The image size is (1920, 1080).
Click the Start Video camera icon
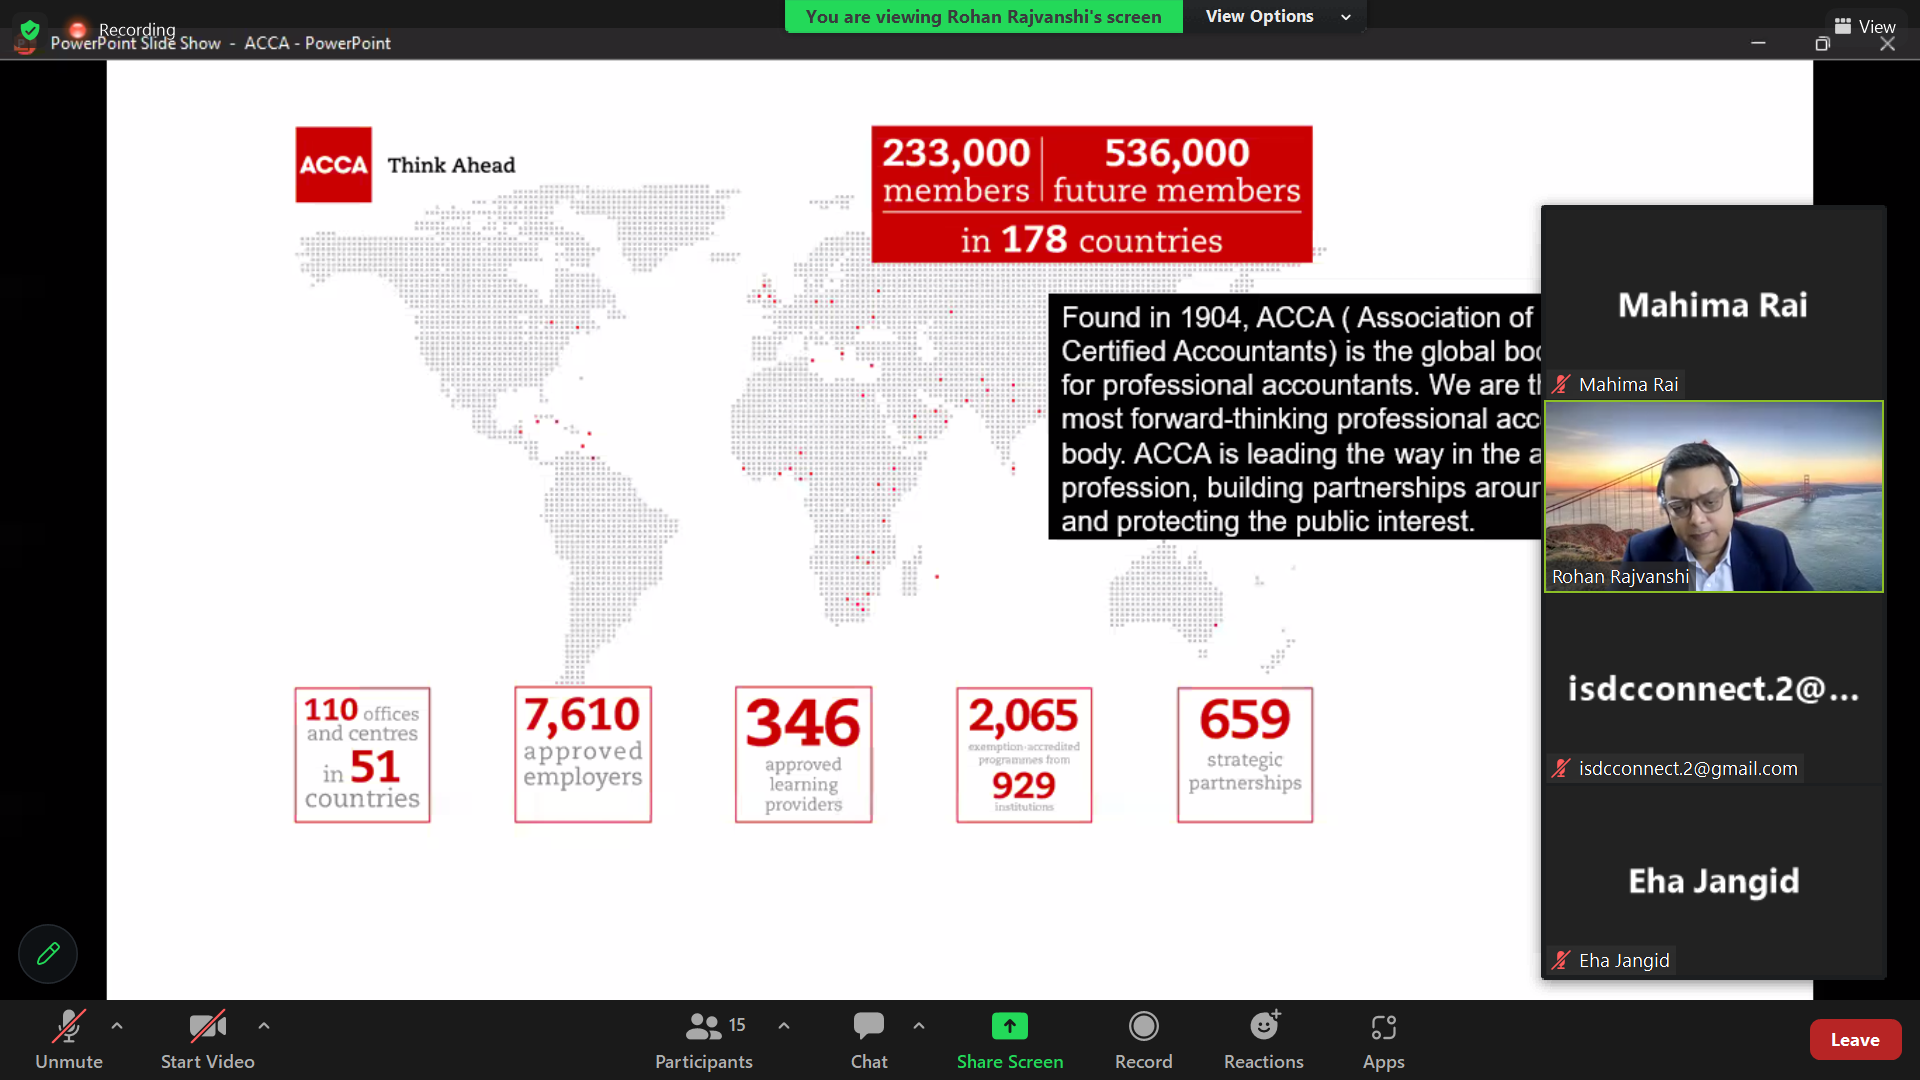207,1027
